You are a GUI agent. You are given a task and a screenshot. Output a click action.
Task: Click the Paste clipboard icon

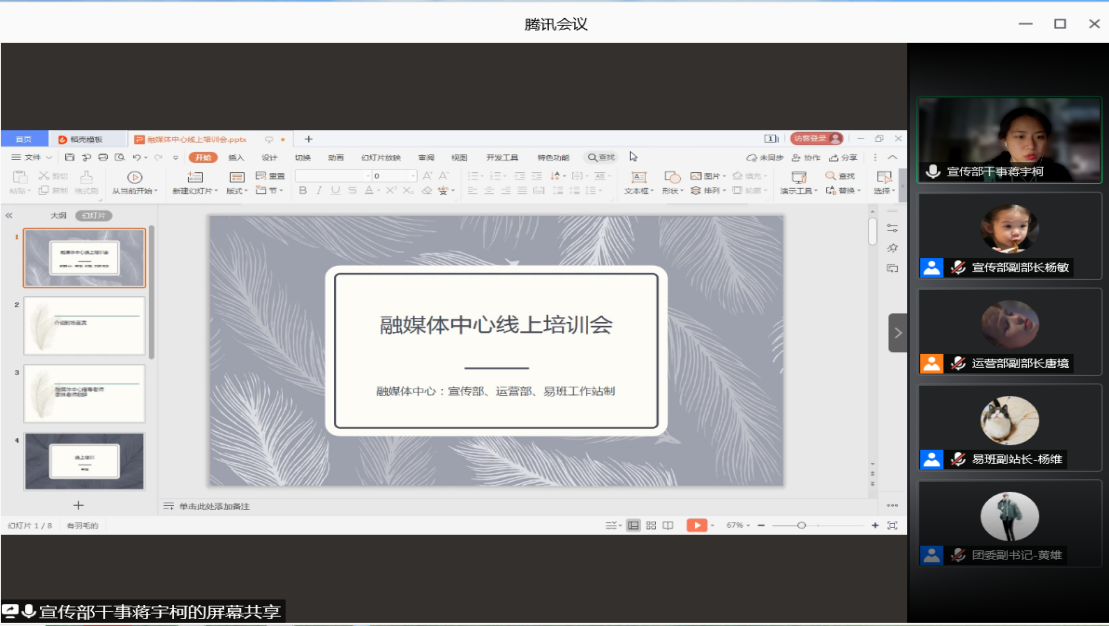pos(20,177)
